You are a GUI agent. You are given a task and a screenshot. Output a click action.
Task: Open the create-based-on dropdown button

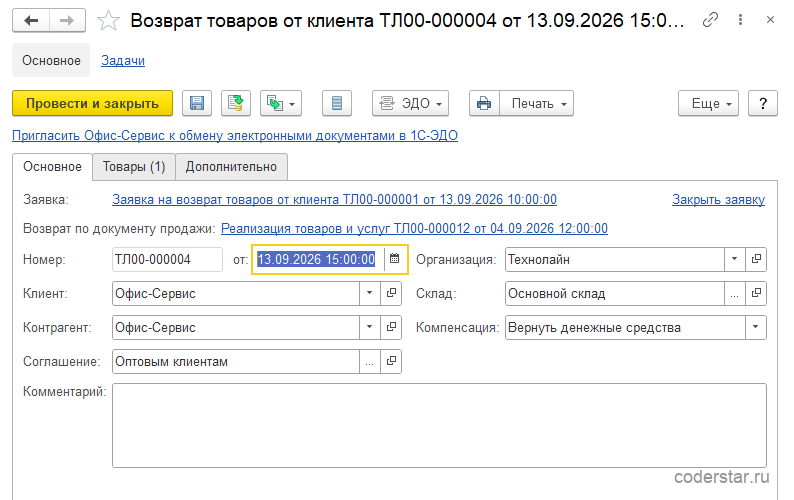click(x=281, y=103)
